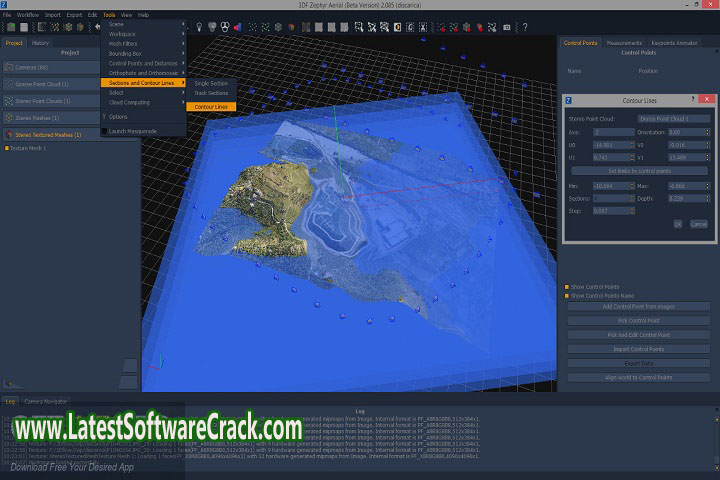
Task: Click the Stereo Meshes item icon
Action: [x=9, y=117]
